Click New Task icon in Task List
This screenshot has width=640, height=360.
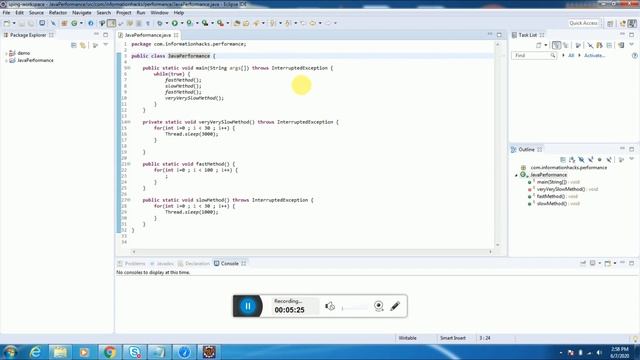click(539, 45)
